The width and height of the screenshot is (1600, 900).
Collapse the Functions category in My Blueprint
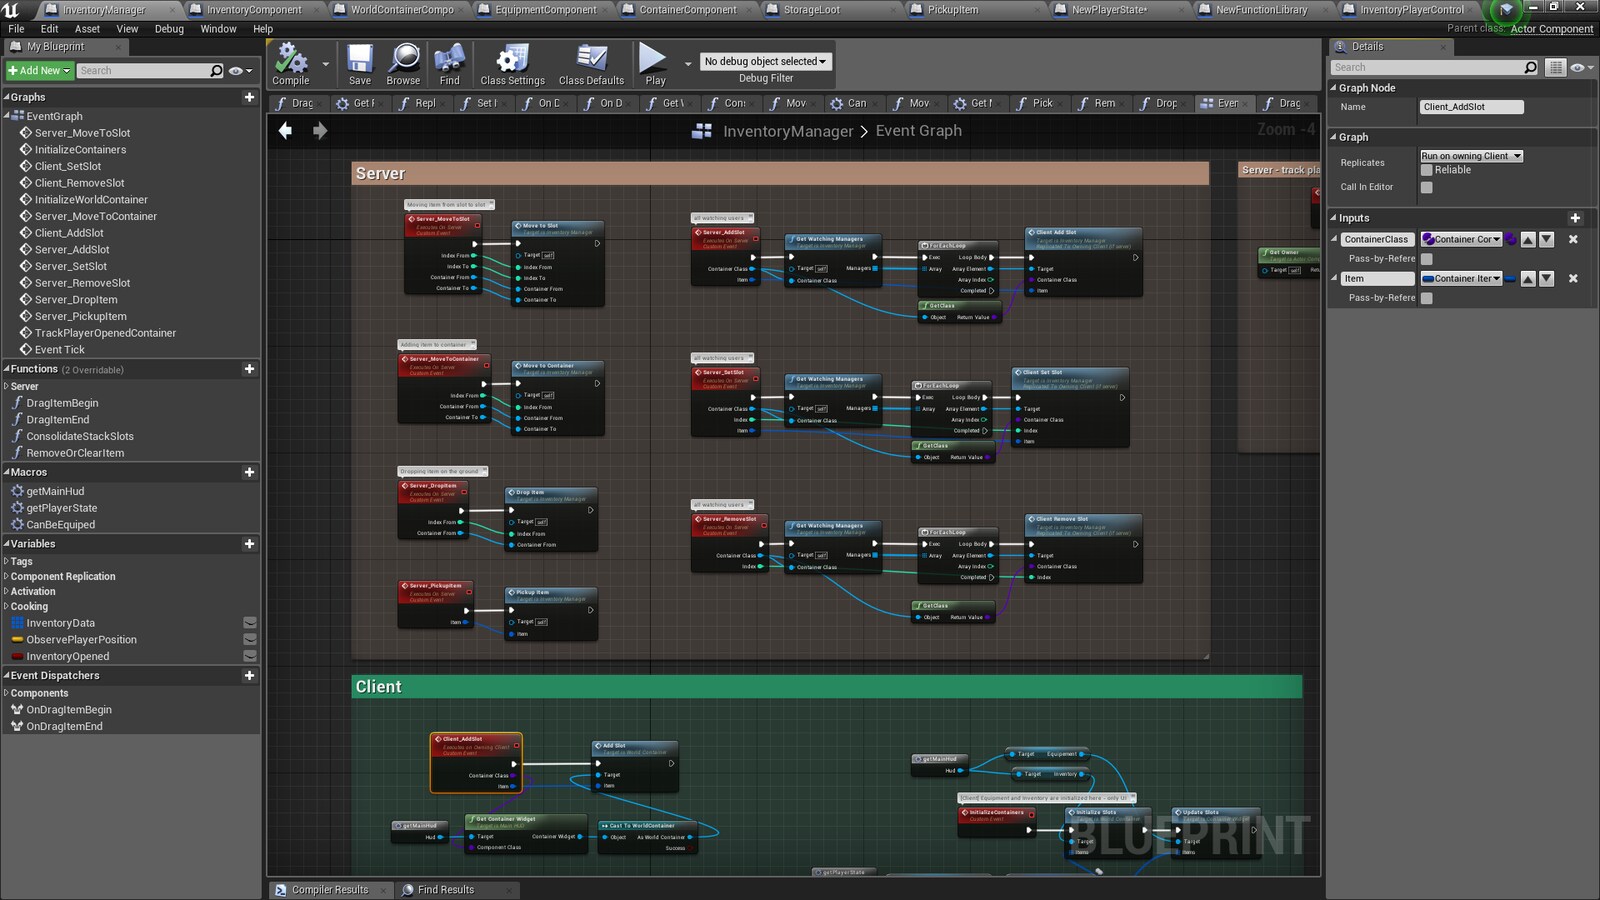point(8,369)
